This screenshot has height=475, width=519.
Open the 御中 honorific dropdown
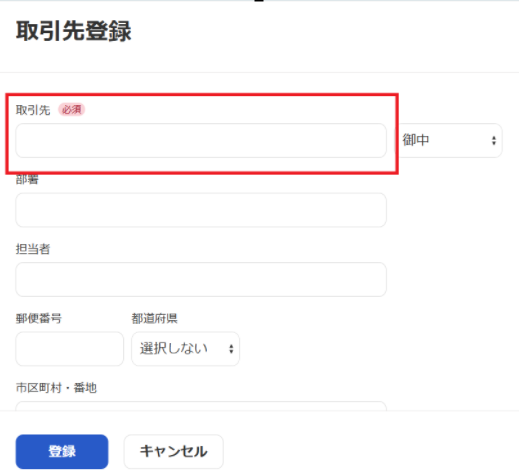[449, 140]
